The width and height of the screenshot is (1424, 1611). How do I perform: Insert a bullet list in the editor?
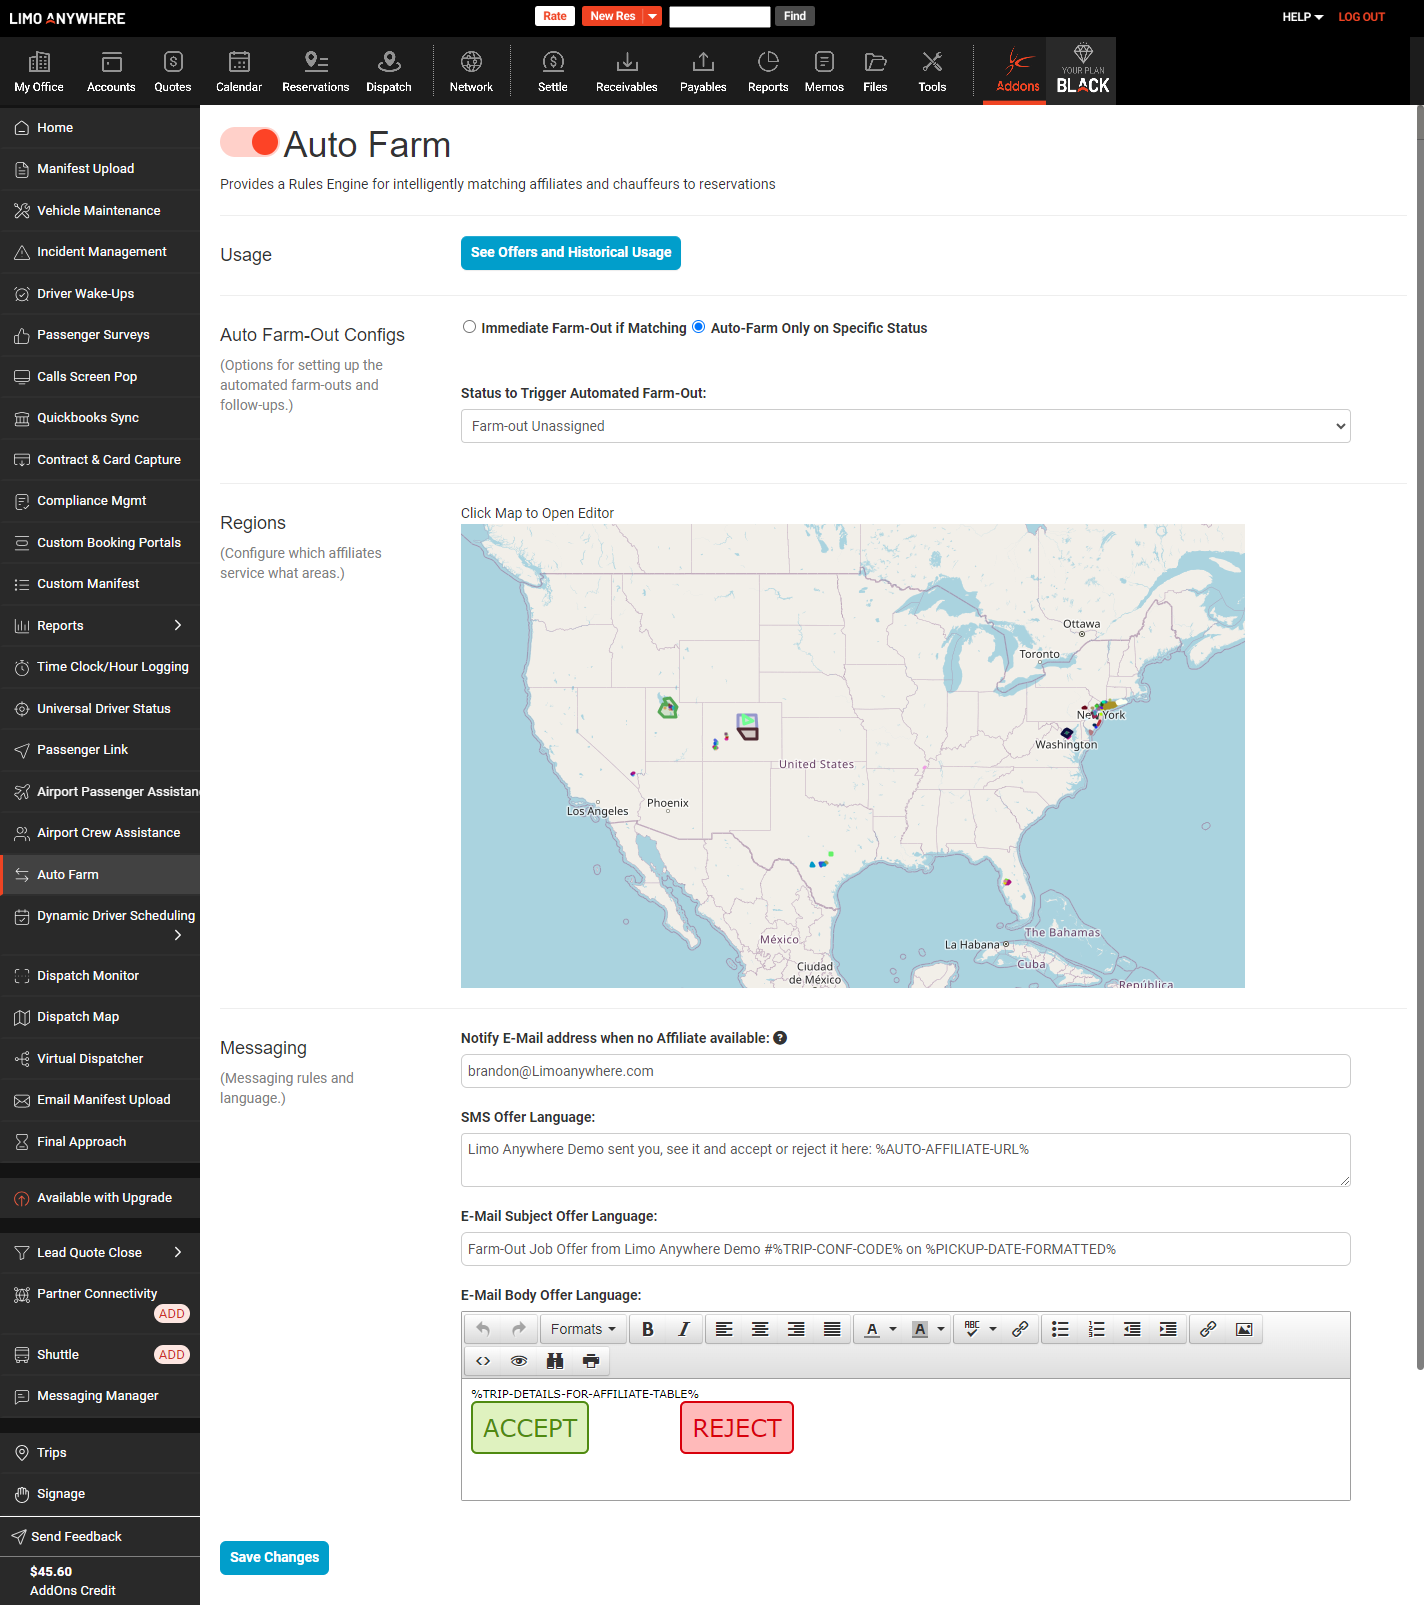[1061, 1329]
